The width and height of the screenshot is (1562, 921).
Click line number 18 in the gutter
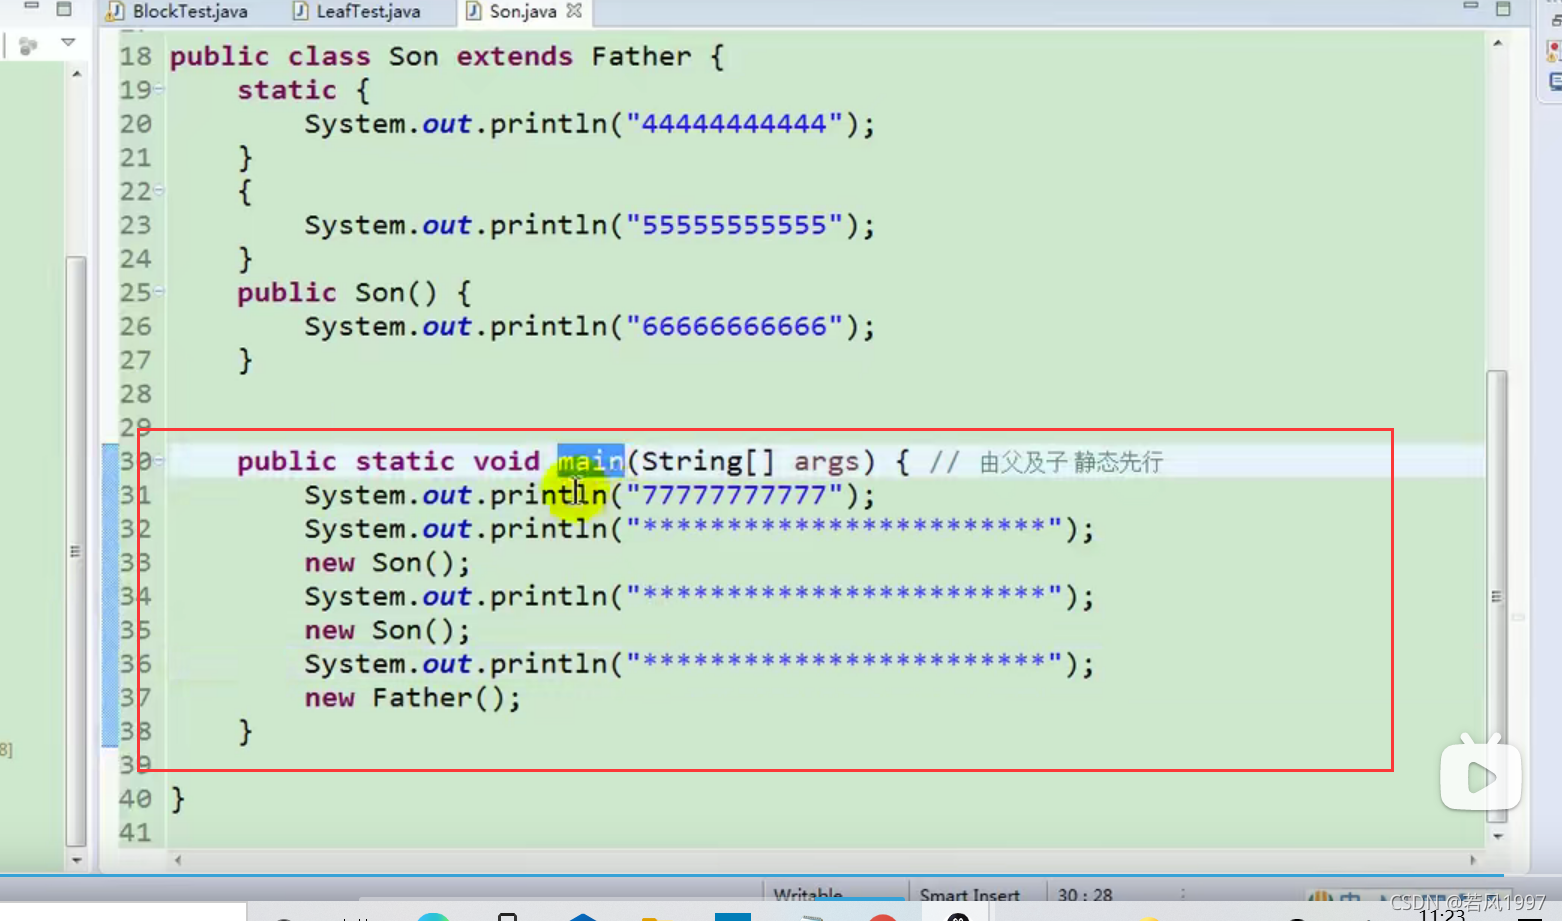pos(136,56)
